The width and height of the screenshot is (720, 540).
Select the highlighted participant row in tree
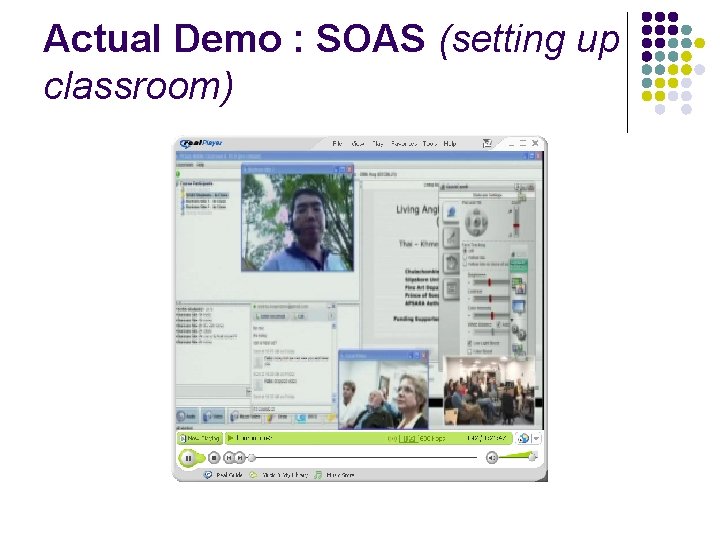point(206,195)
